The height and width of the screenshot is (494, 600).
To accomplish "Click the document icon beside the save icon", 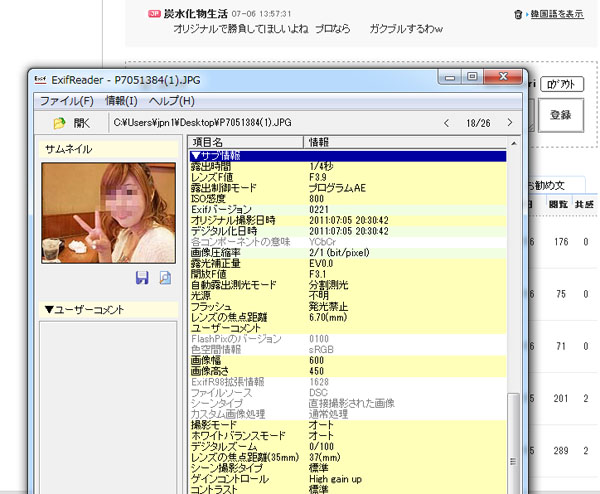I will pos(165,277).
